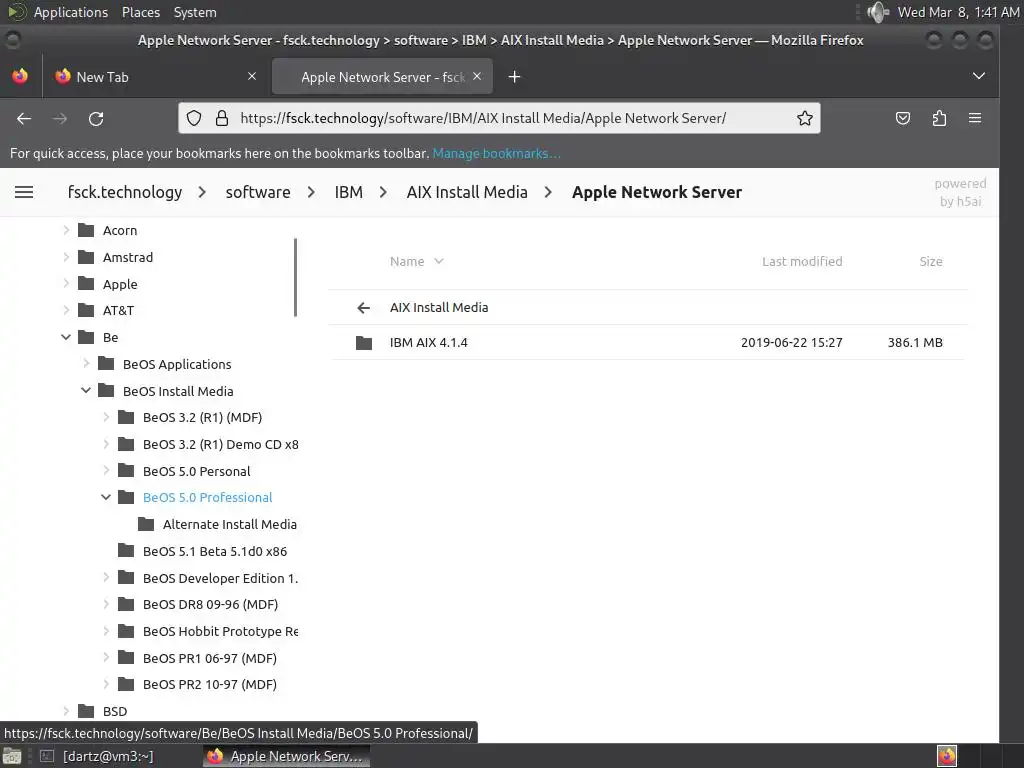This screenshot has height=768, width=1024.
Task: Expand the Amstrad tree folder
Action: (66, 257)
